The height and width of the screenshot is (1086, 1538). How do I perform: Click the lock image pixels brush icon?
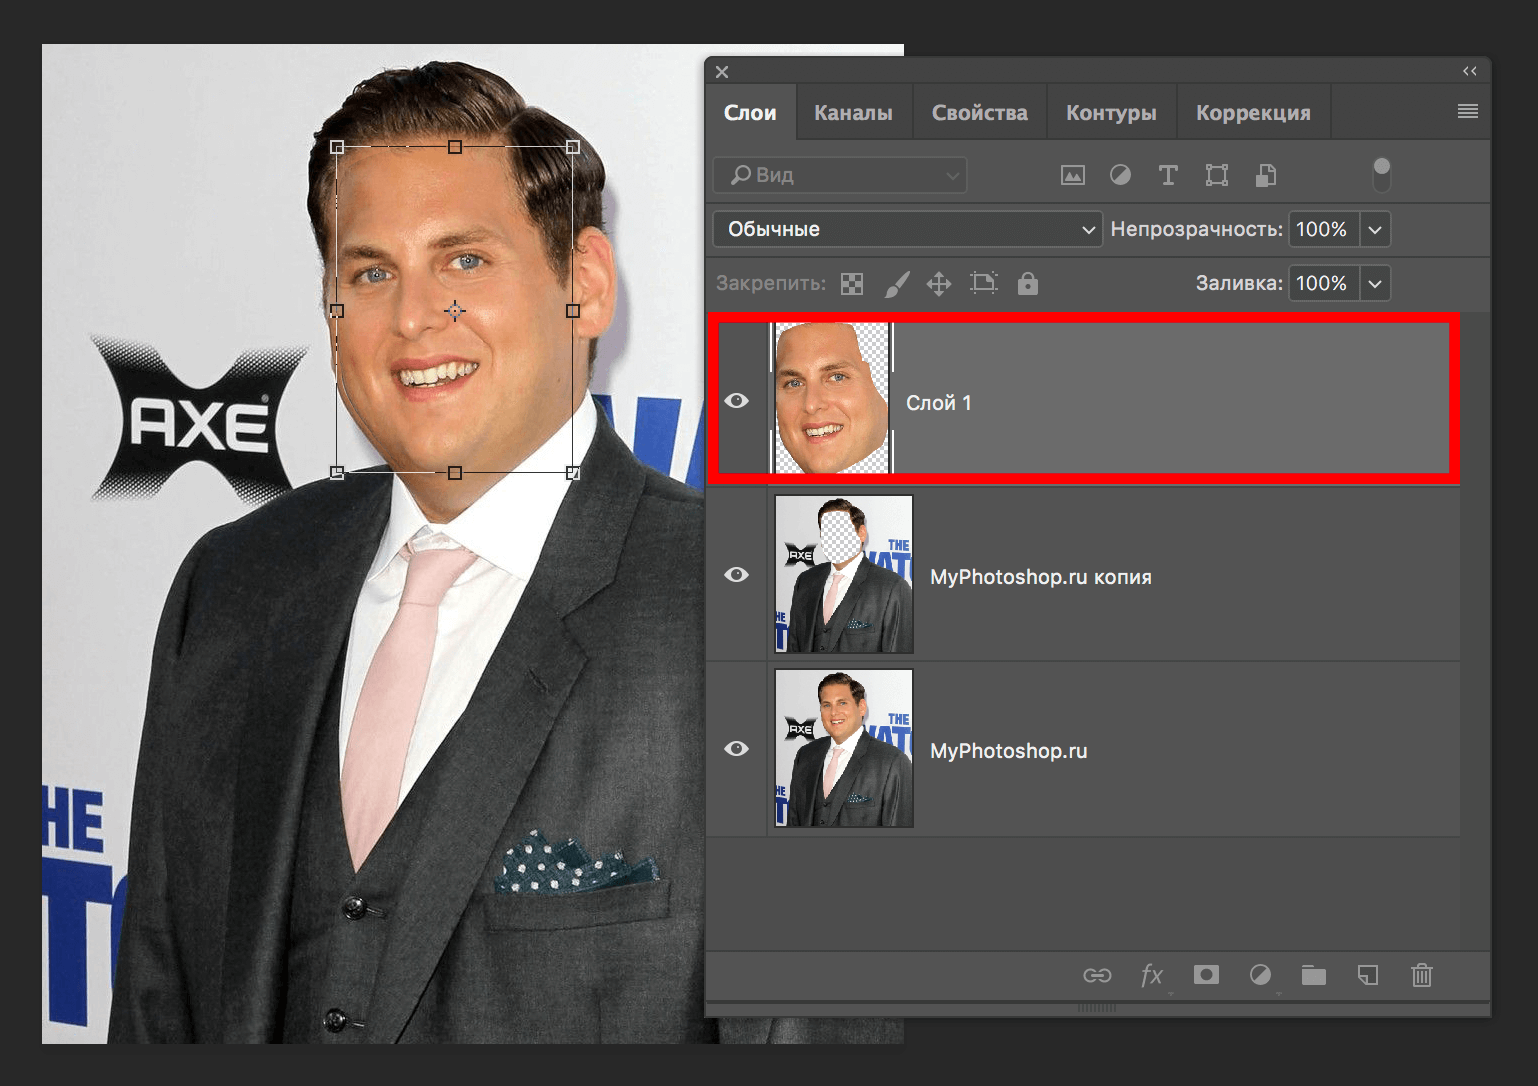[x=897, y=284]
